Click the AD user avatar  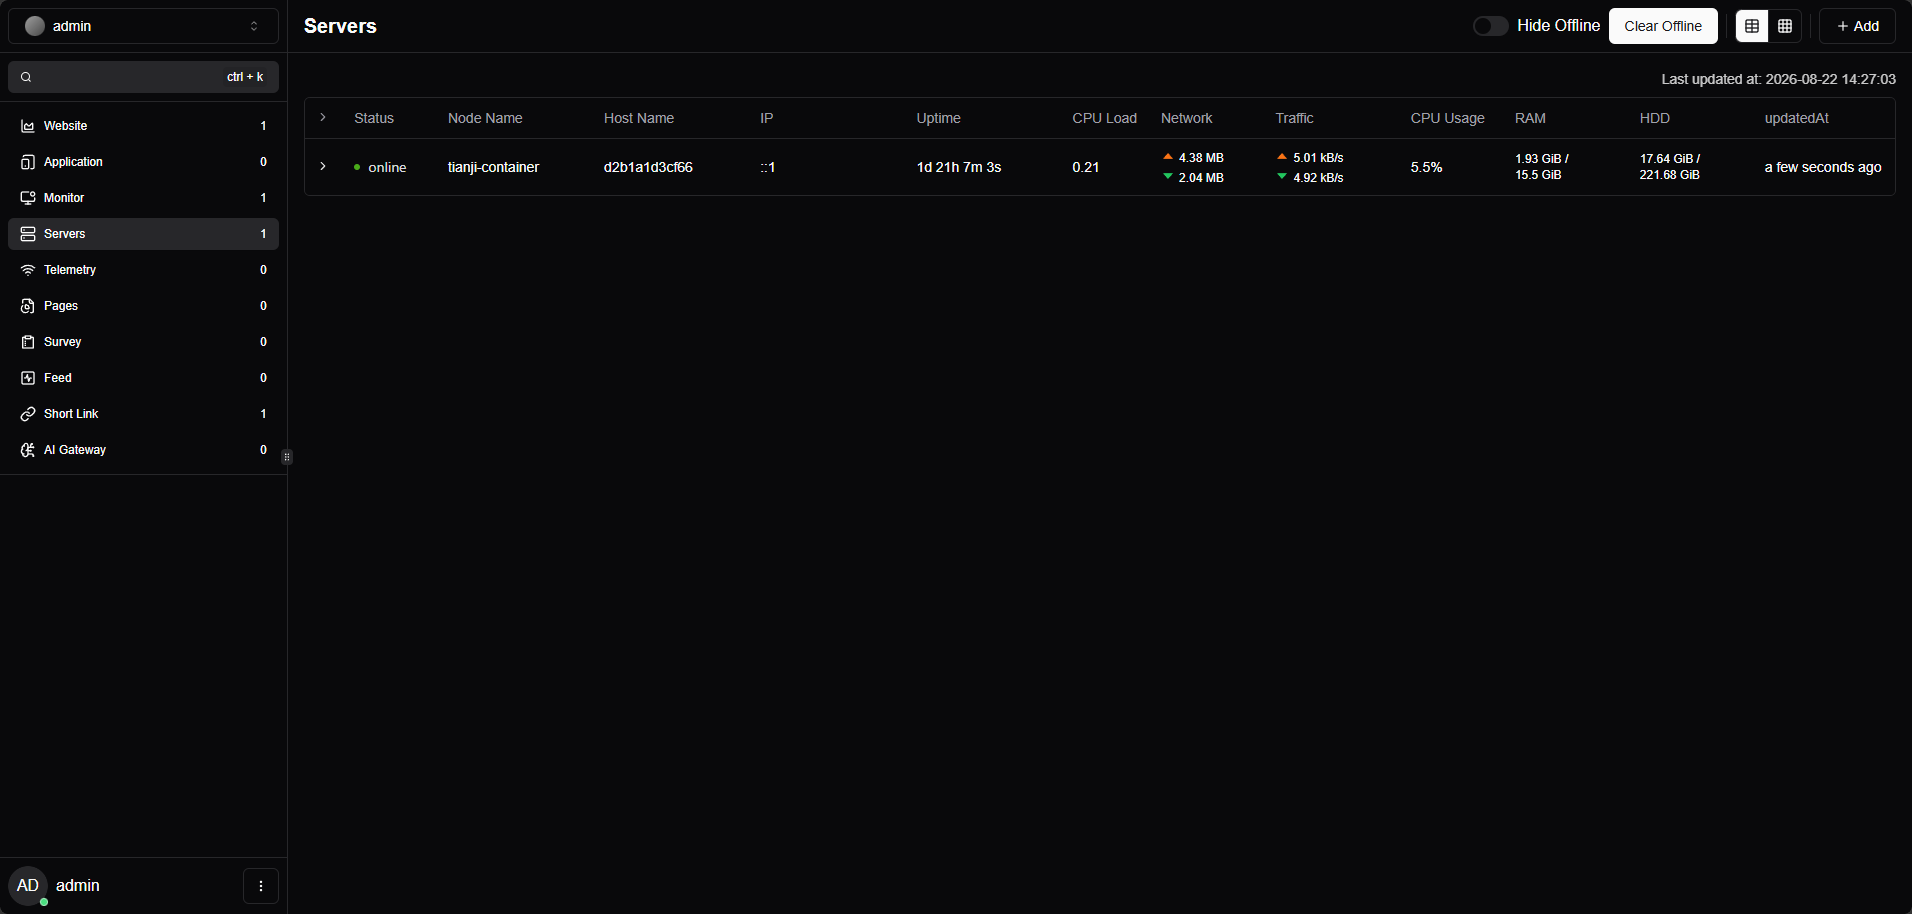tap(28, 886)
